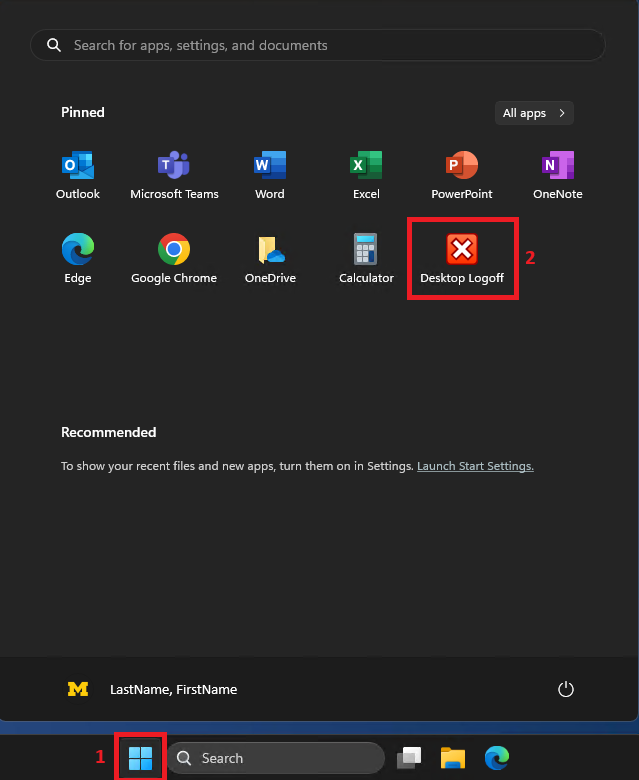Open the power options menu

(566, 689)
